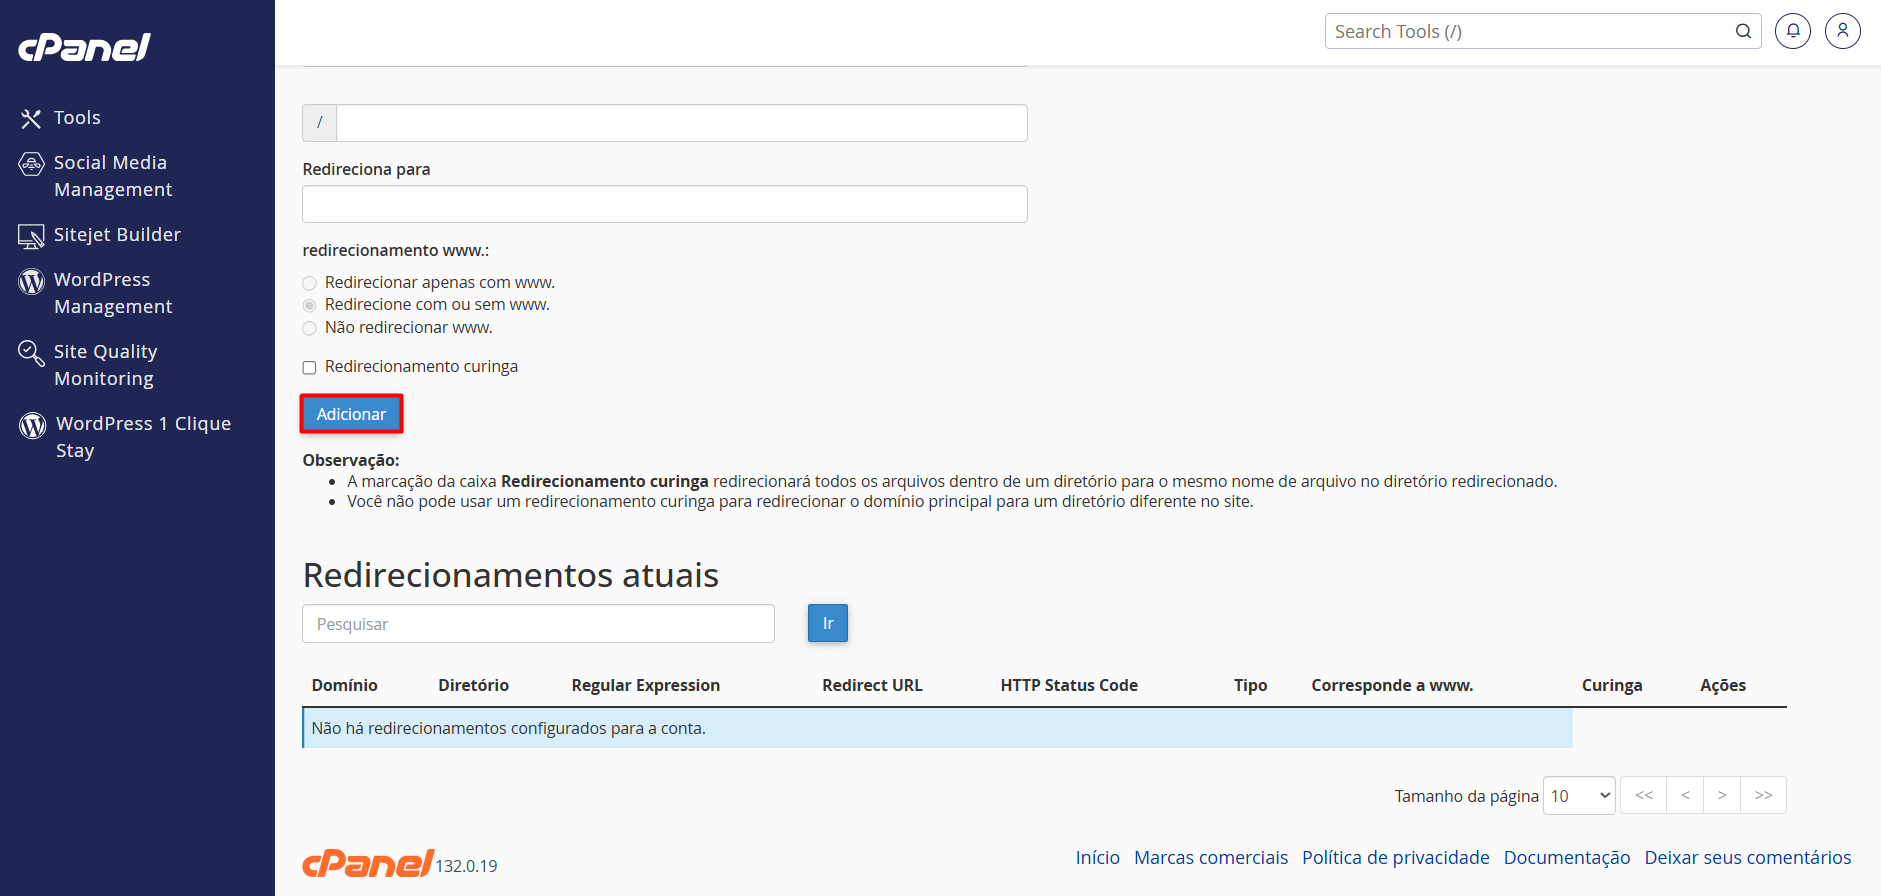This screenshot has width=1881, height=896.
Task: Click the Sitejet Builder monitor icon
Action: pyautogui.click(x=31, y=236)
